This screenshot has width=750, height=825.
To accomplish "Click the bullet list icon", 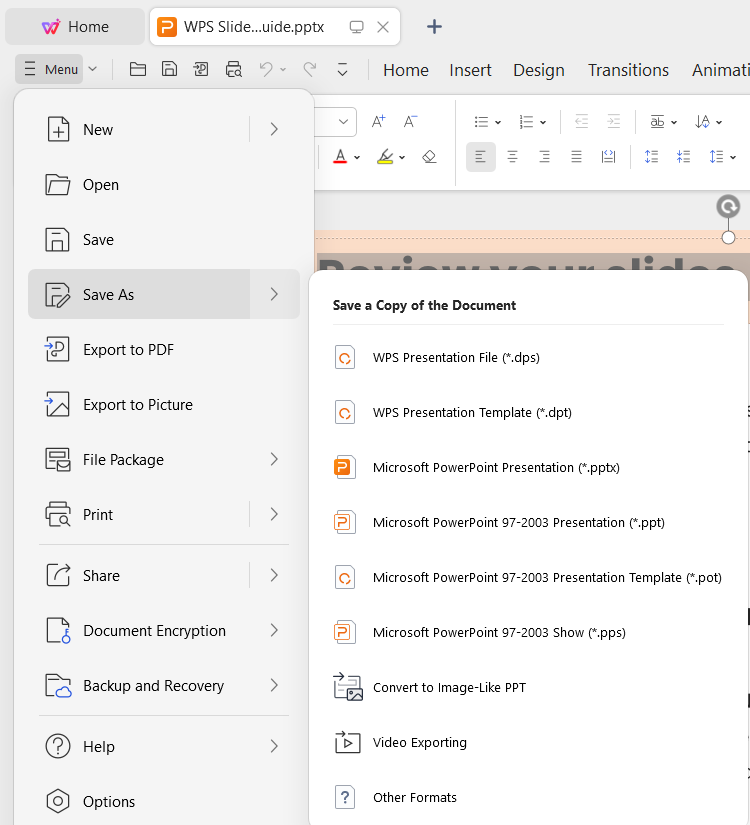I will [481, 122].
